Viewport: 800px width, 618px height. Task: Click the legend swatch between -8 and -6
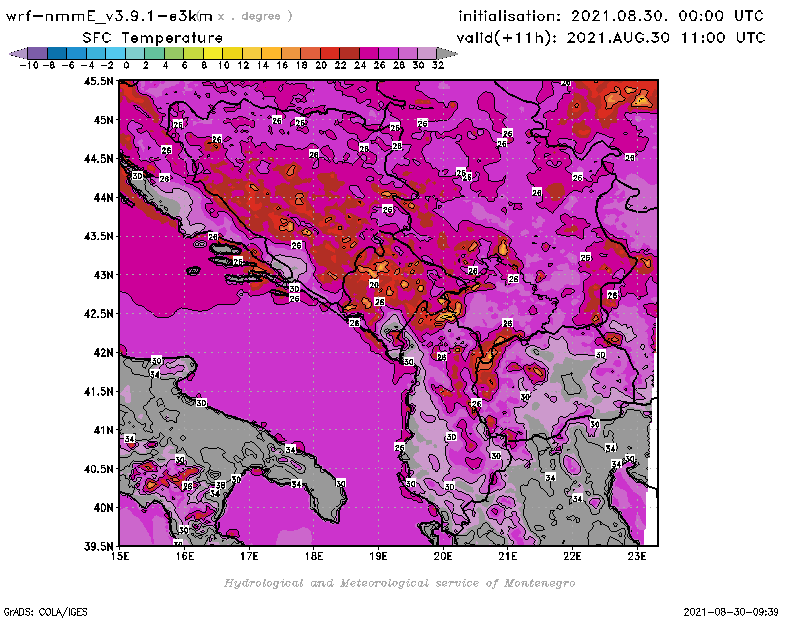57,53
